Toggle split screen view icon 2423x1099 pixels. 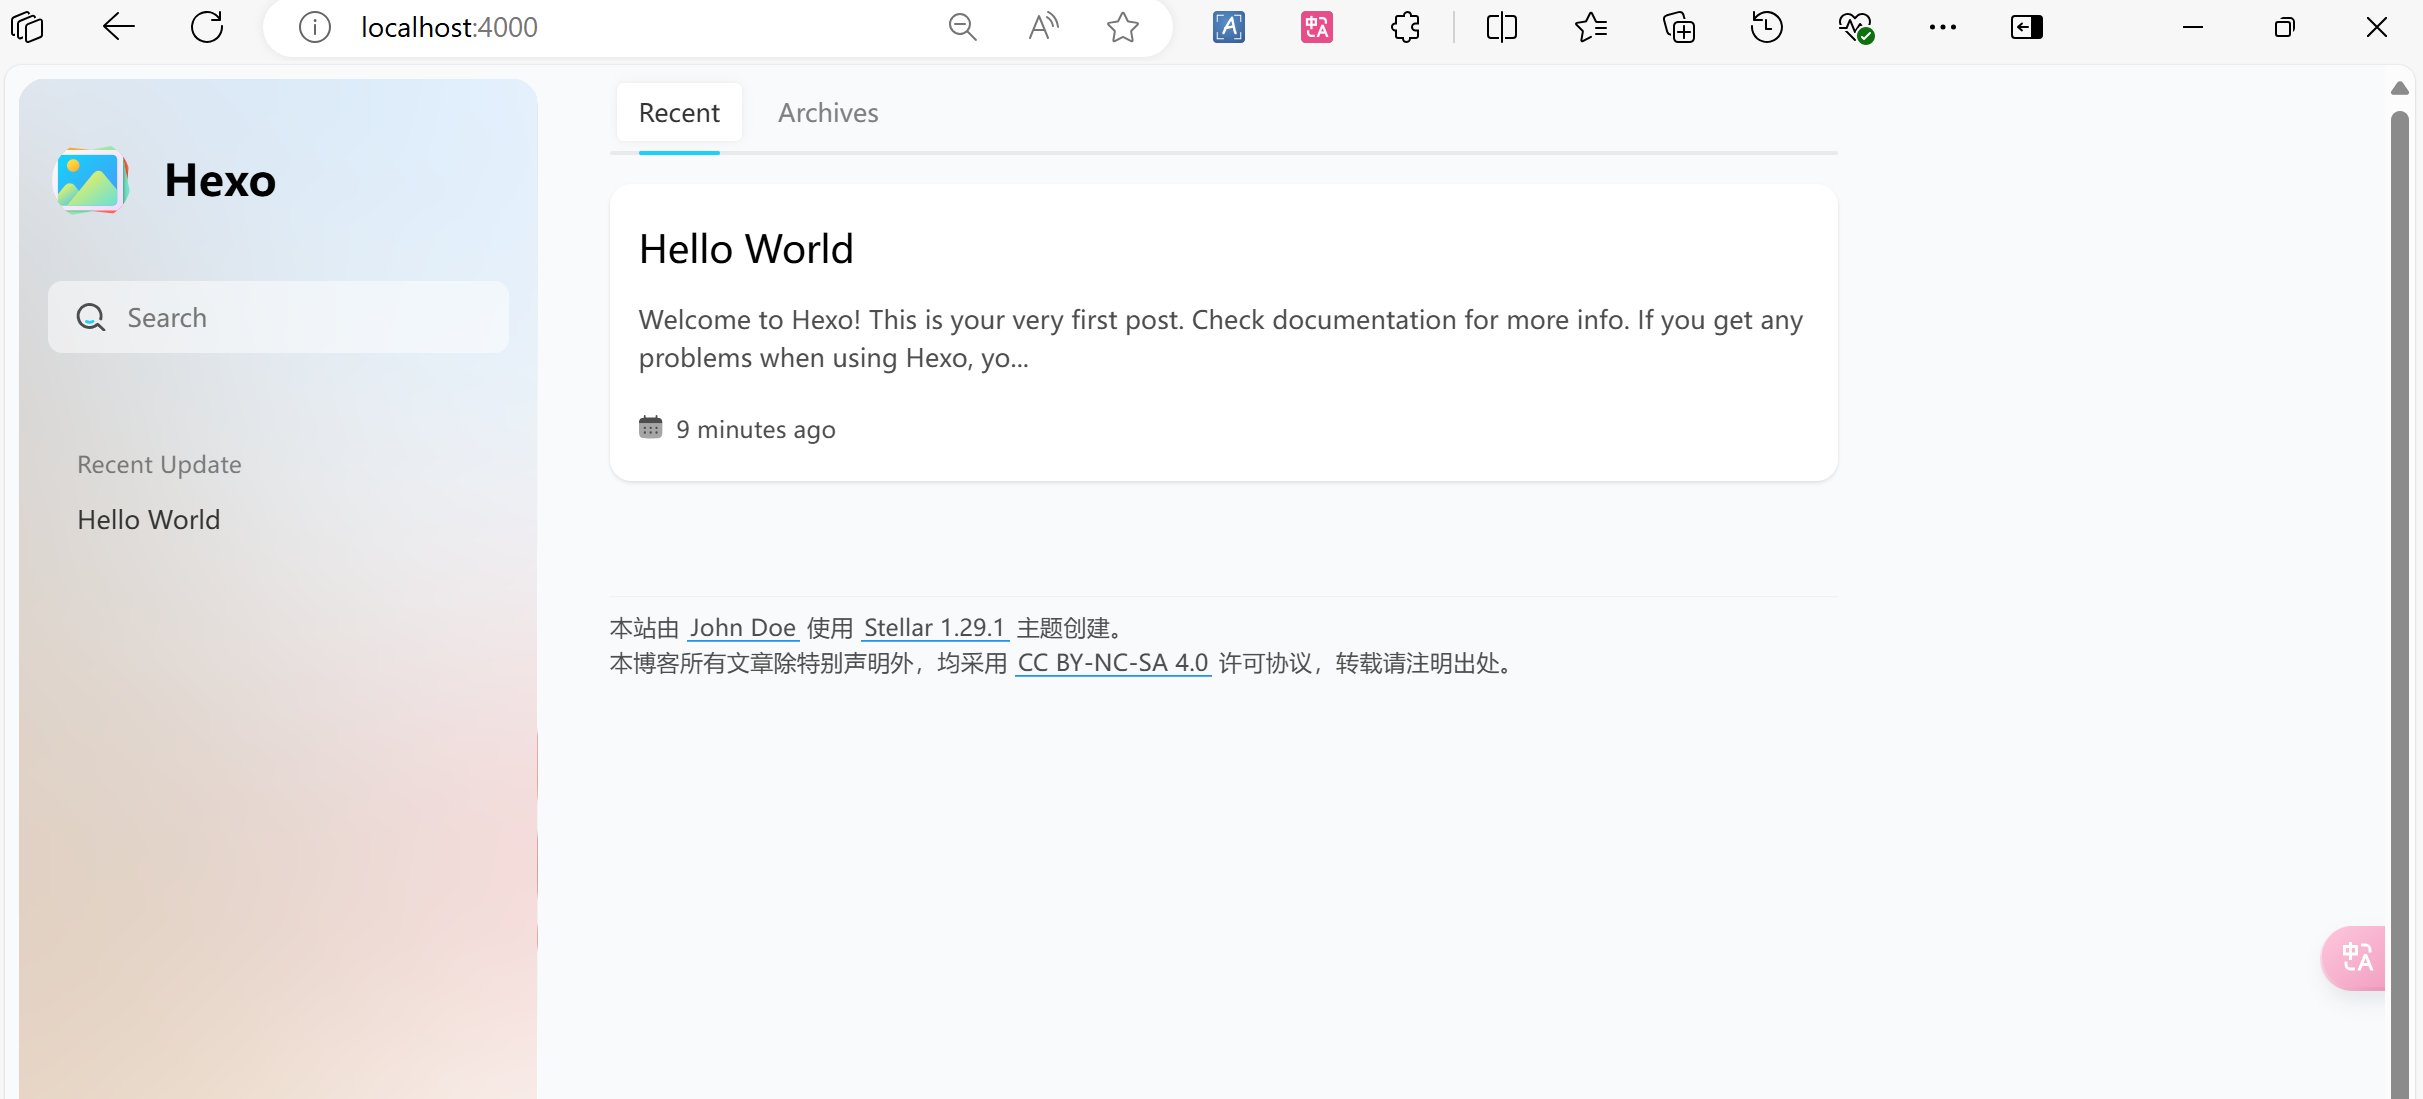1501,27
